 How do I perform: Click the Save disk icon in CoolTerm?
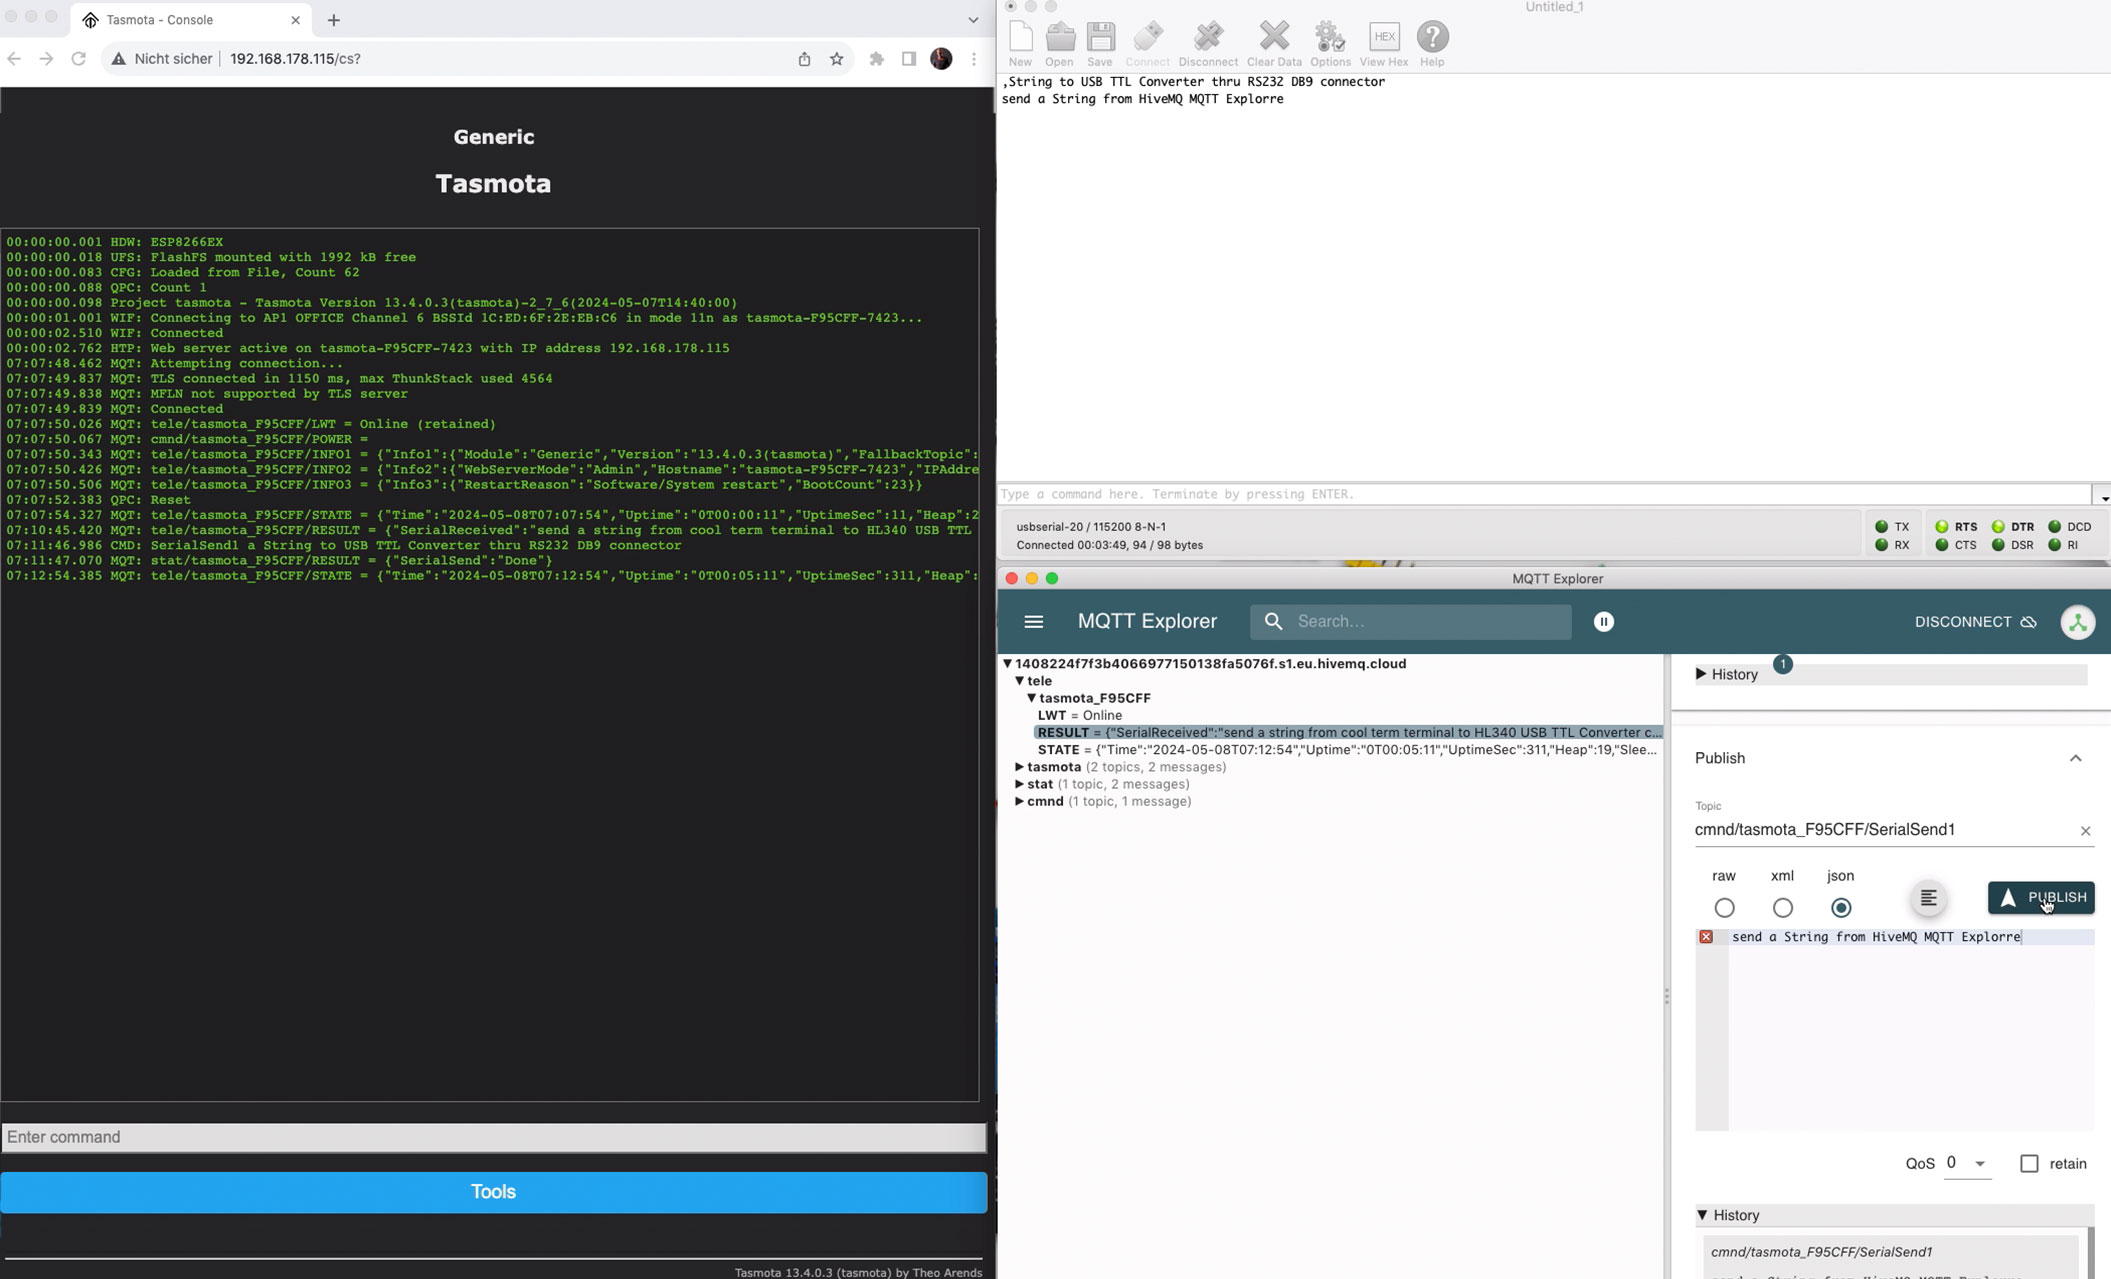[x=1100, y=38]
